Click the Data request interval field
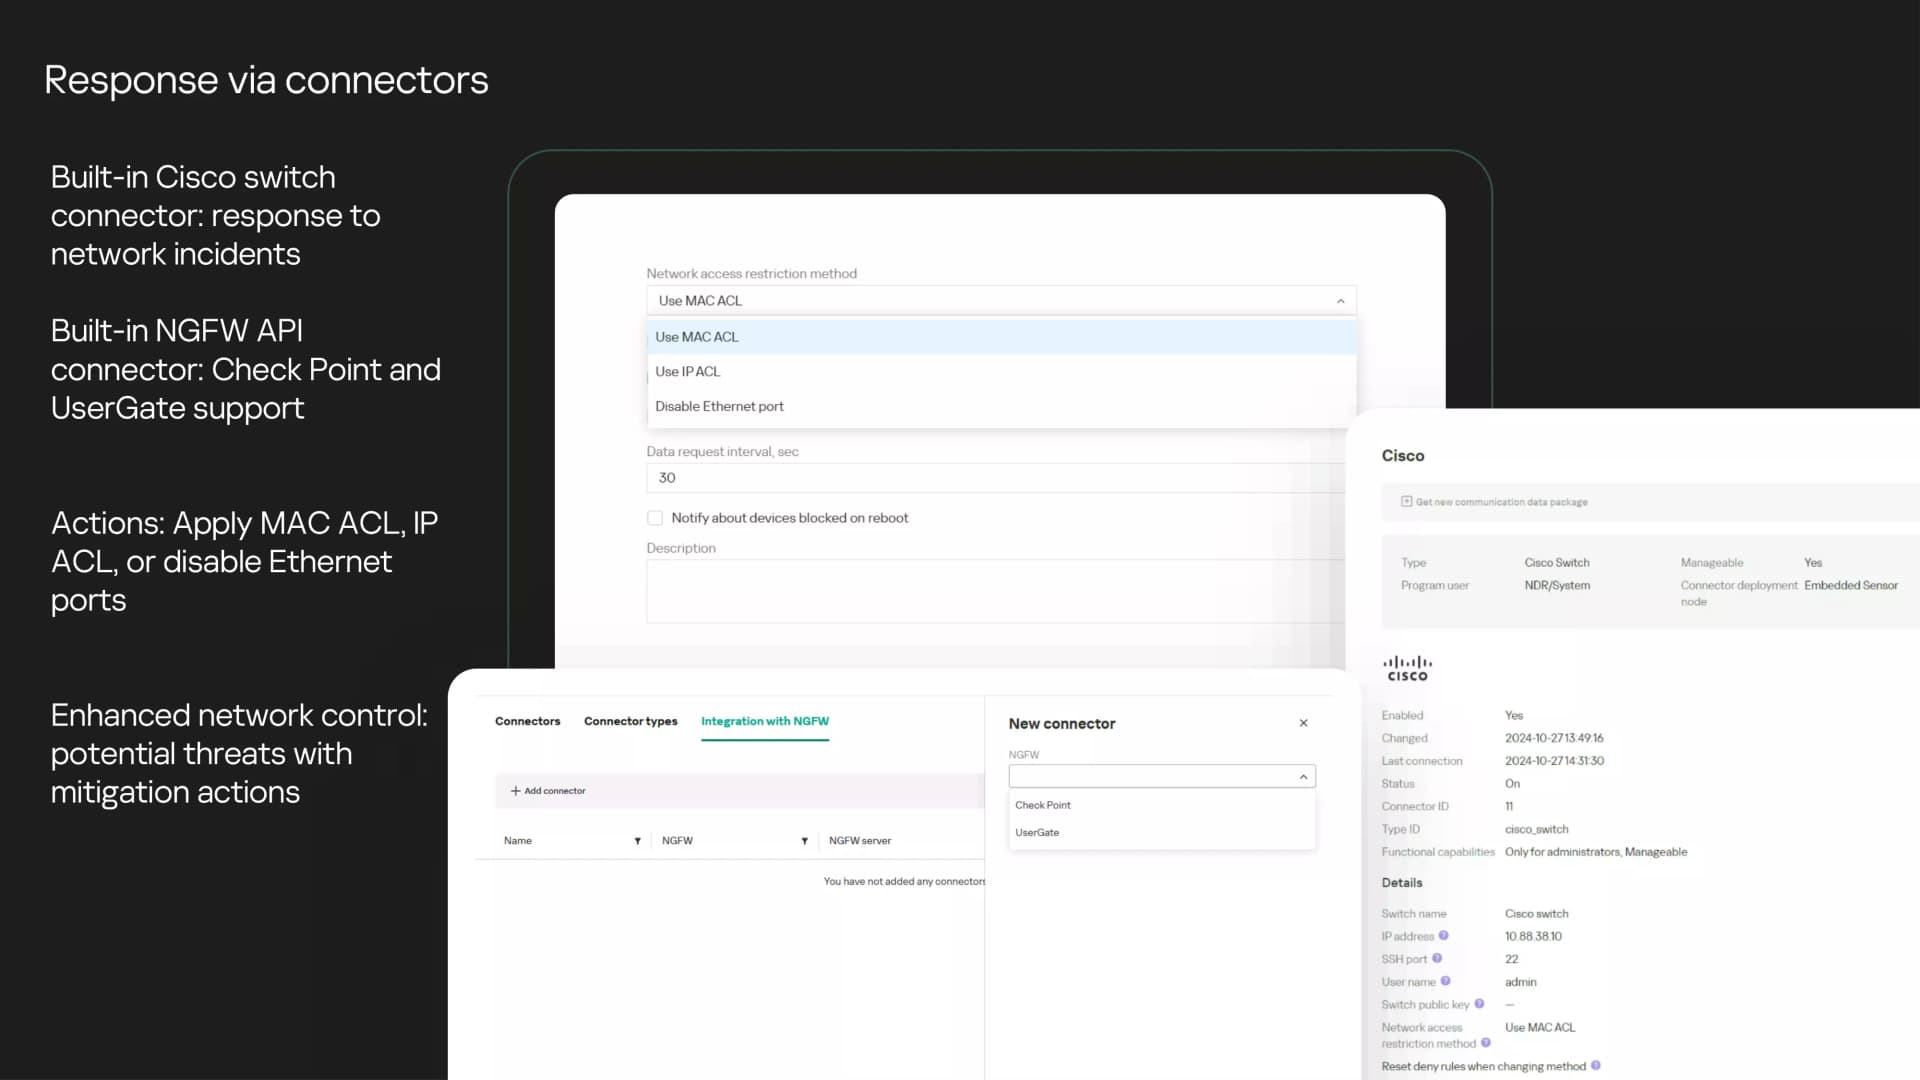The image size is (1920, 1080). pos(995,478)
